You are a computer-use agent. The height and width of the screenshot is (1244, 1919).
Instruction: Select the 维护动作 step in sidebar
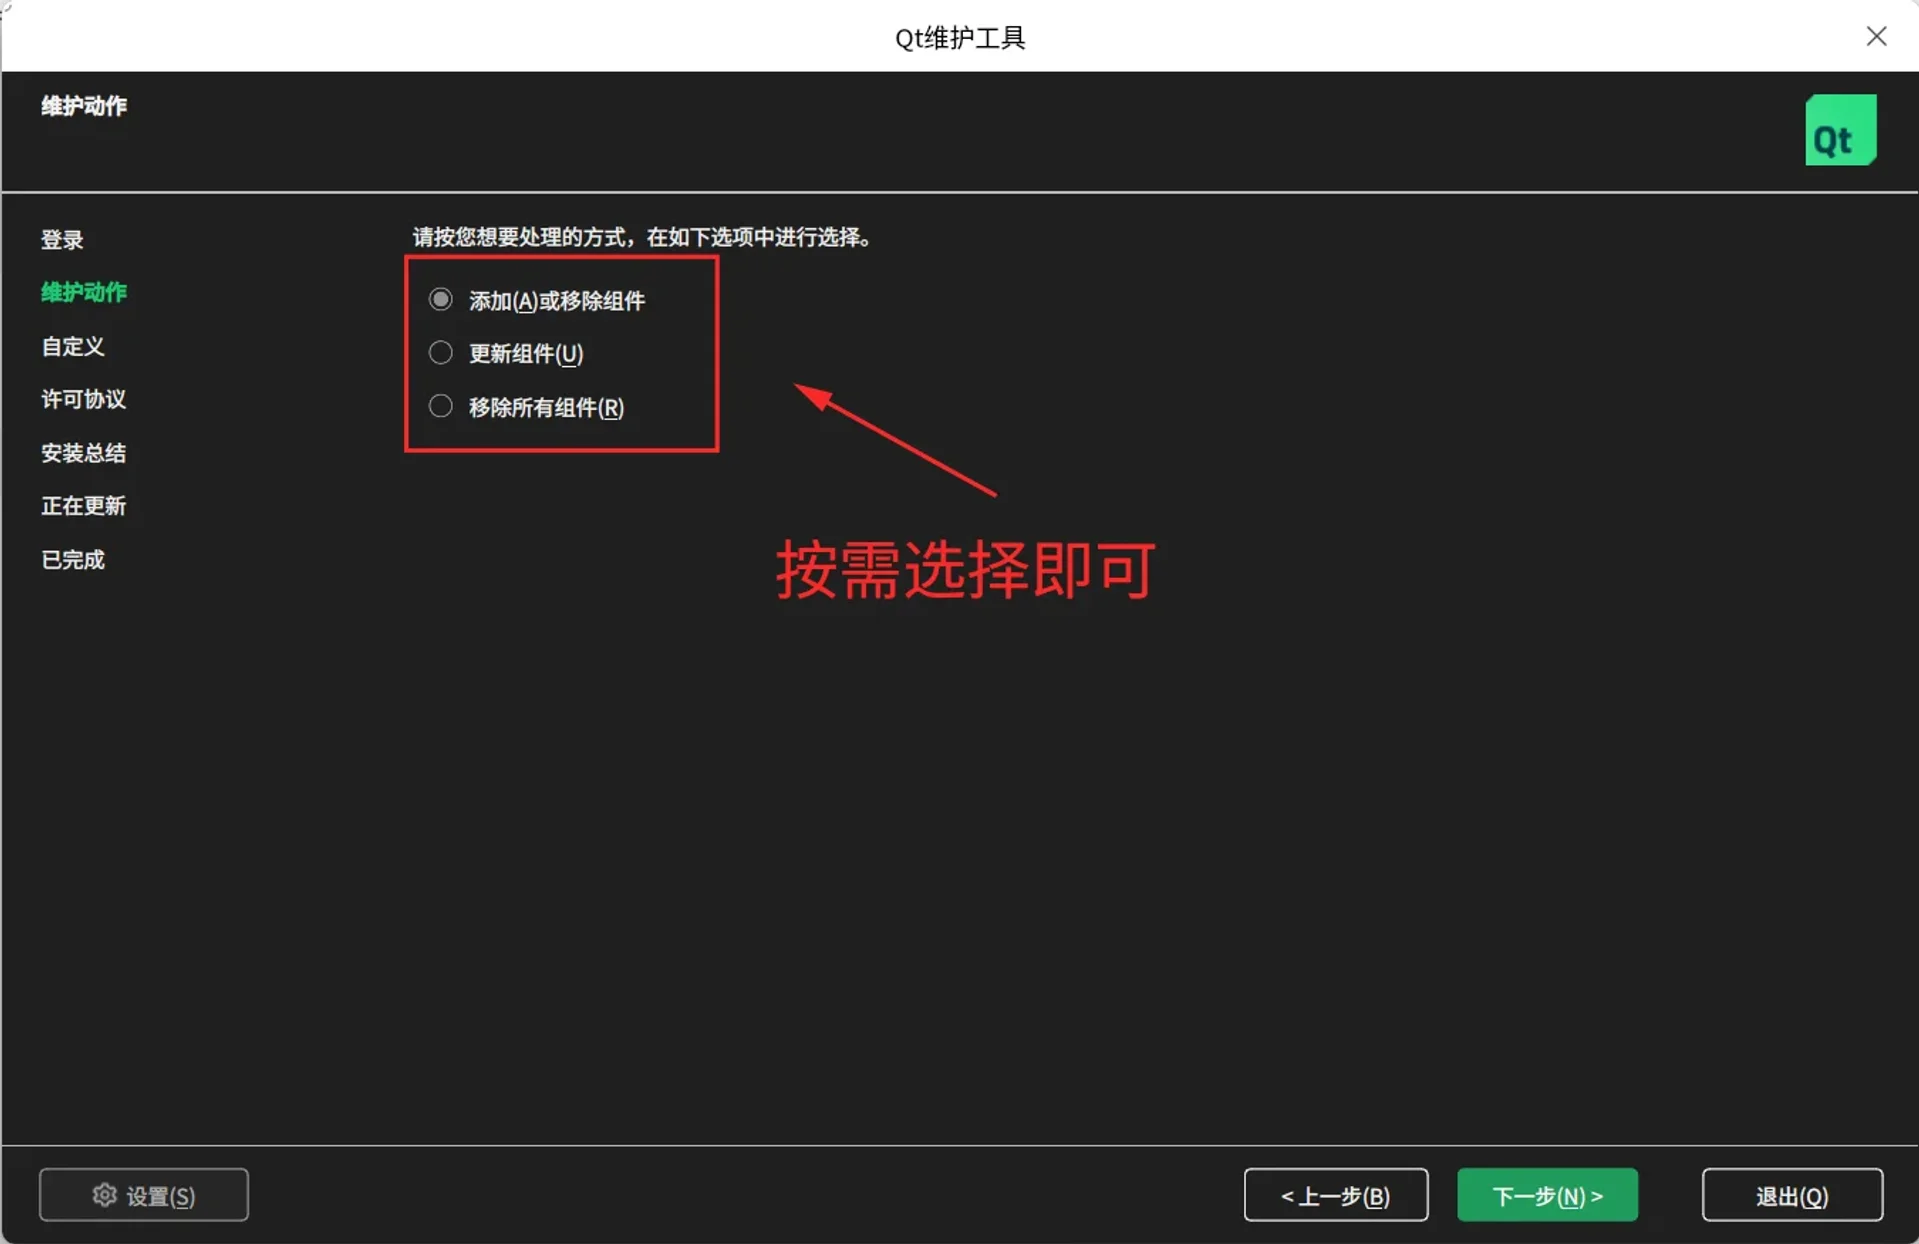click(84, 292)
